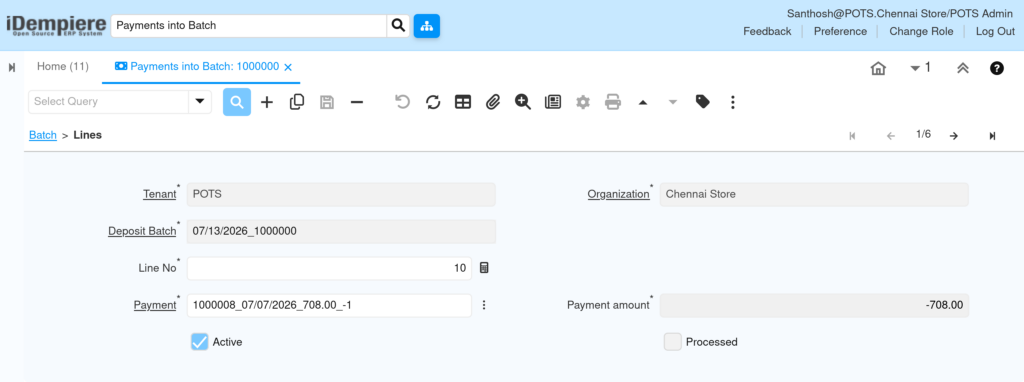Click the Zoom Across icon
Image resolution: width=1024 pixels, height=382 pixels.
pos(522,102)
